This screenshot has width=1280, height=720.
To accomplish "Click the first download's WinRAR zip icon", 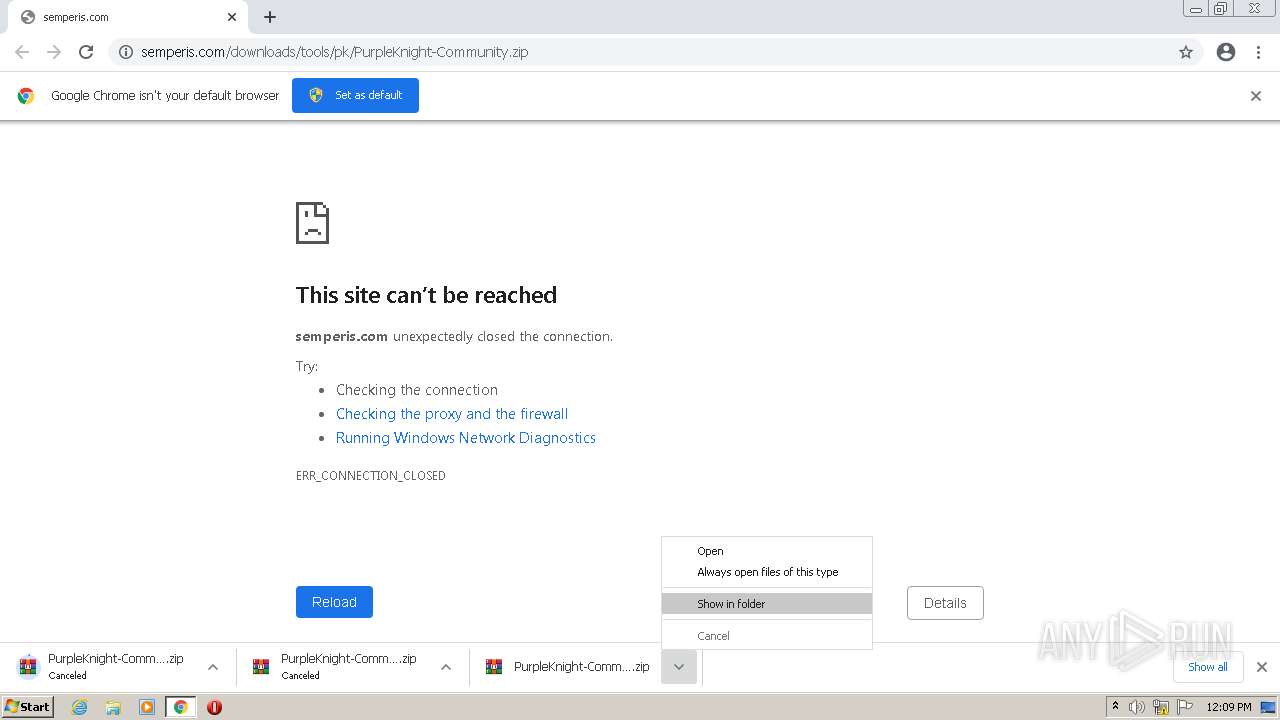I will (x=28, y=667).
